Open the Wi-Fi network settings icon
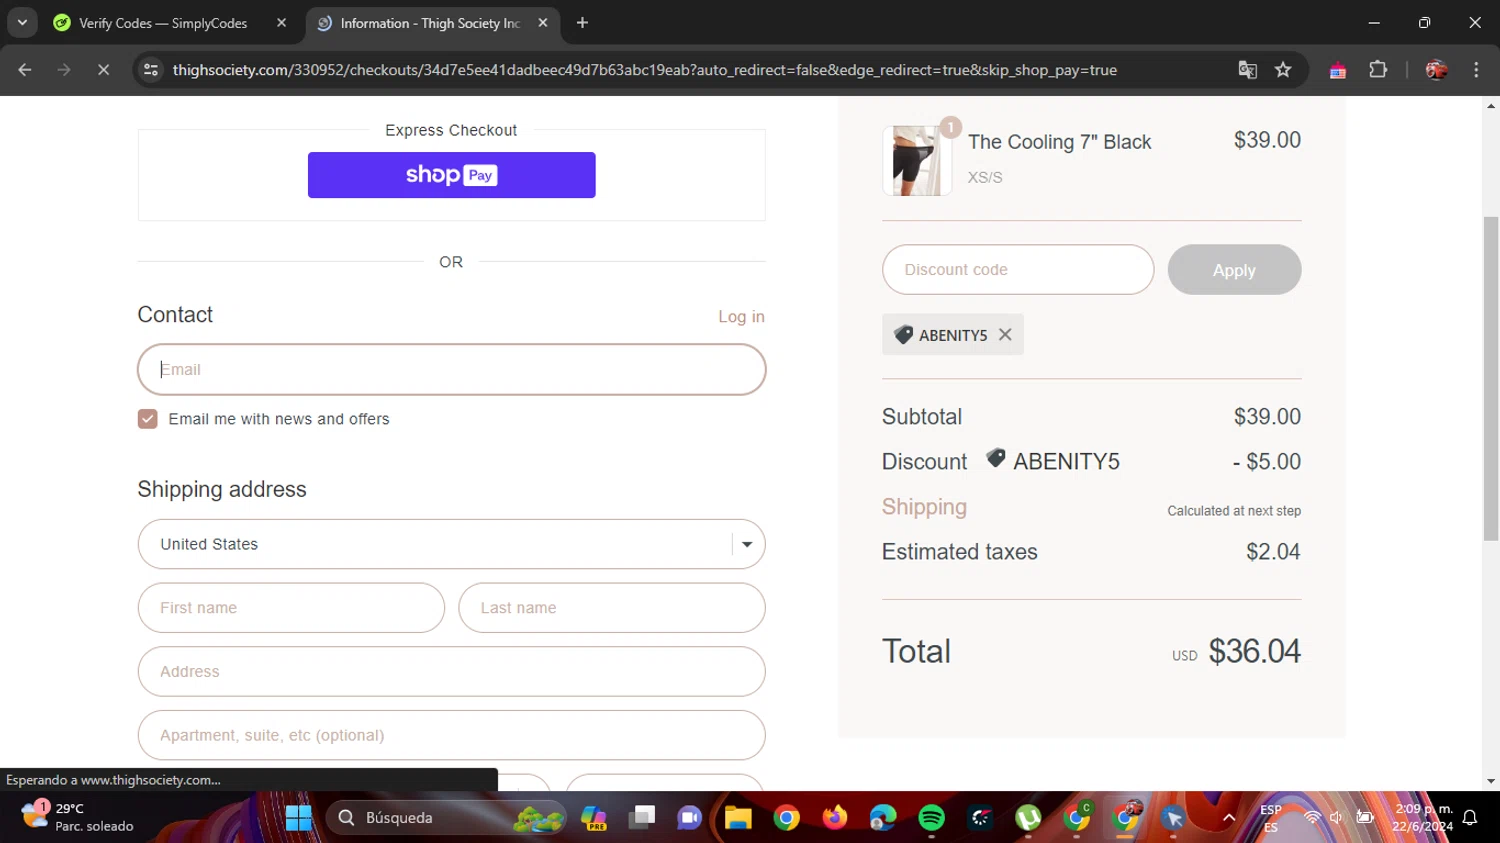This screenshot has height=843, width=1500. click(1312, 818)
